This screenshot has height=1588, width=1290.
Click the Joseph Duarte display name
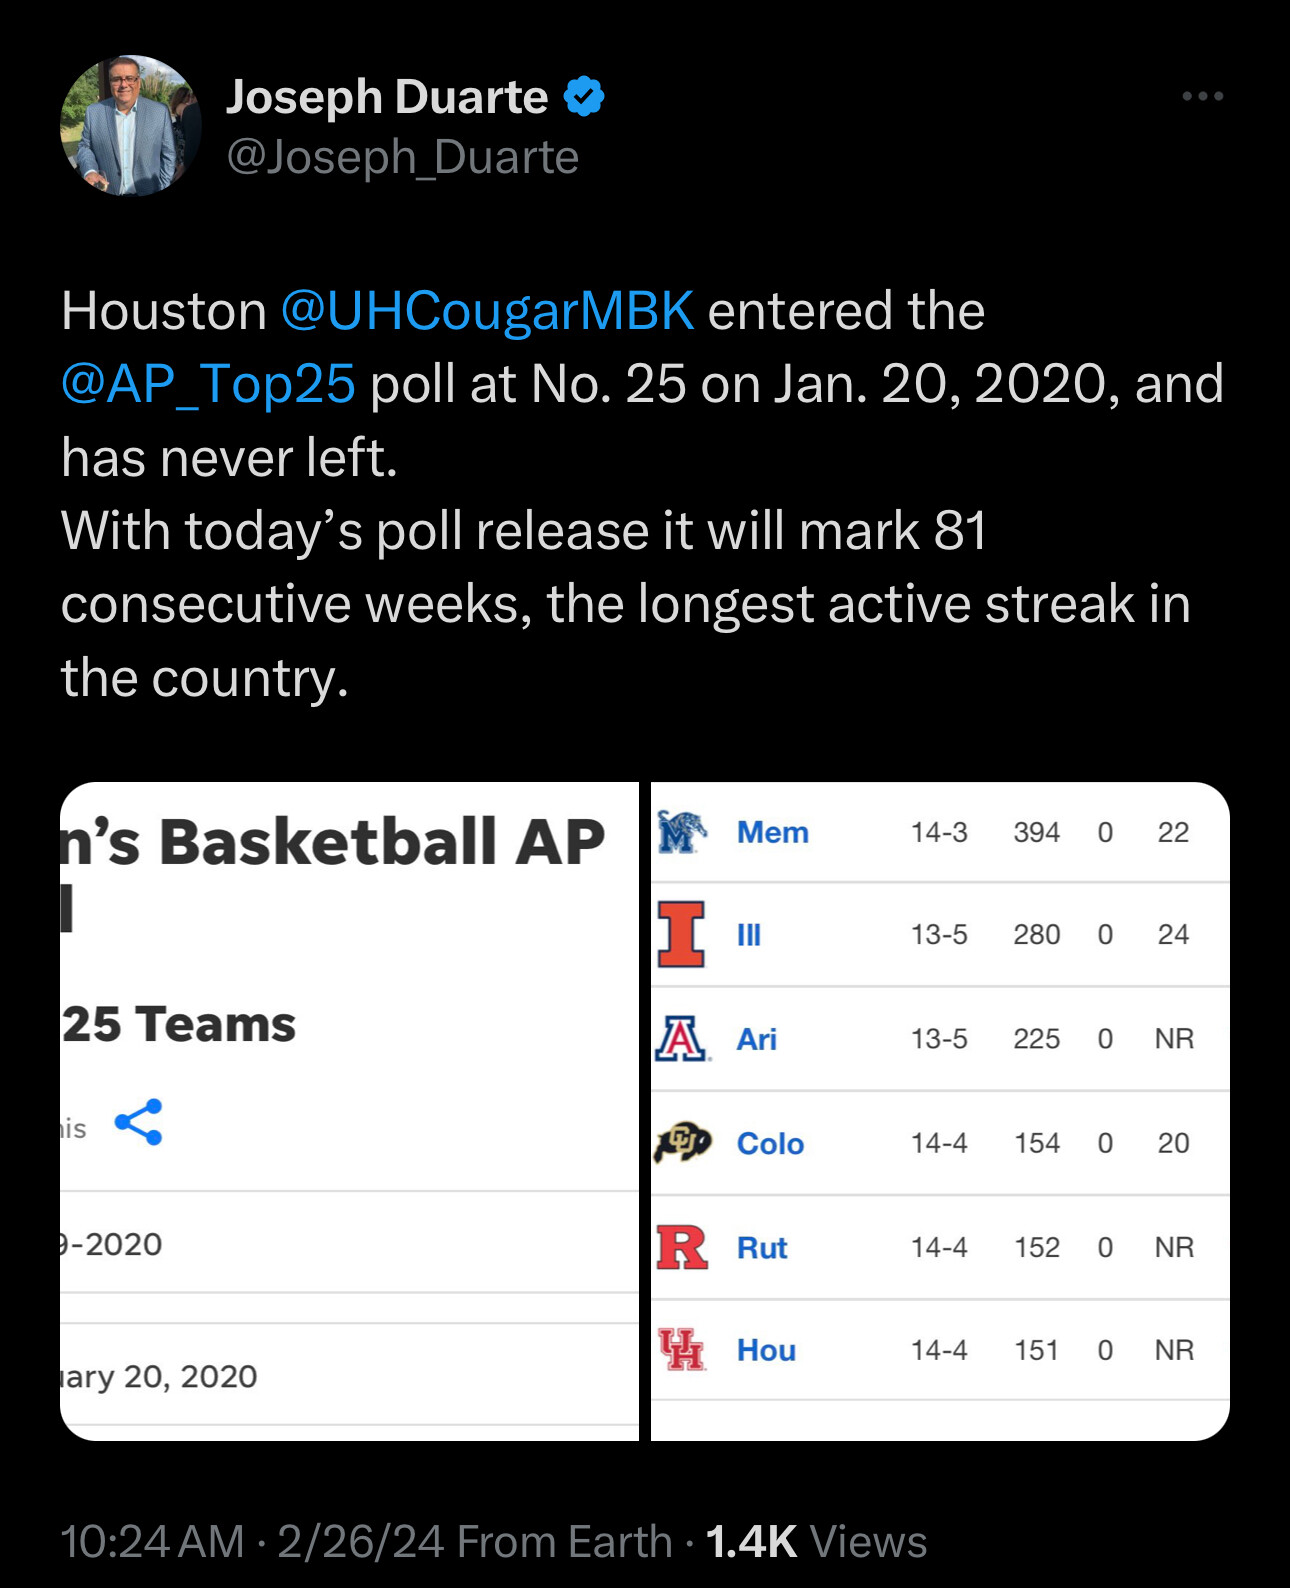[x=387, y=97]
